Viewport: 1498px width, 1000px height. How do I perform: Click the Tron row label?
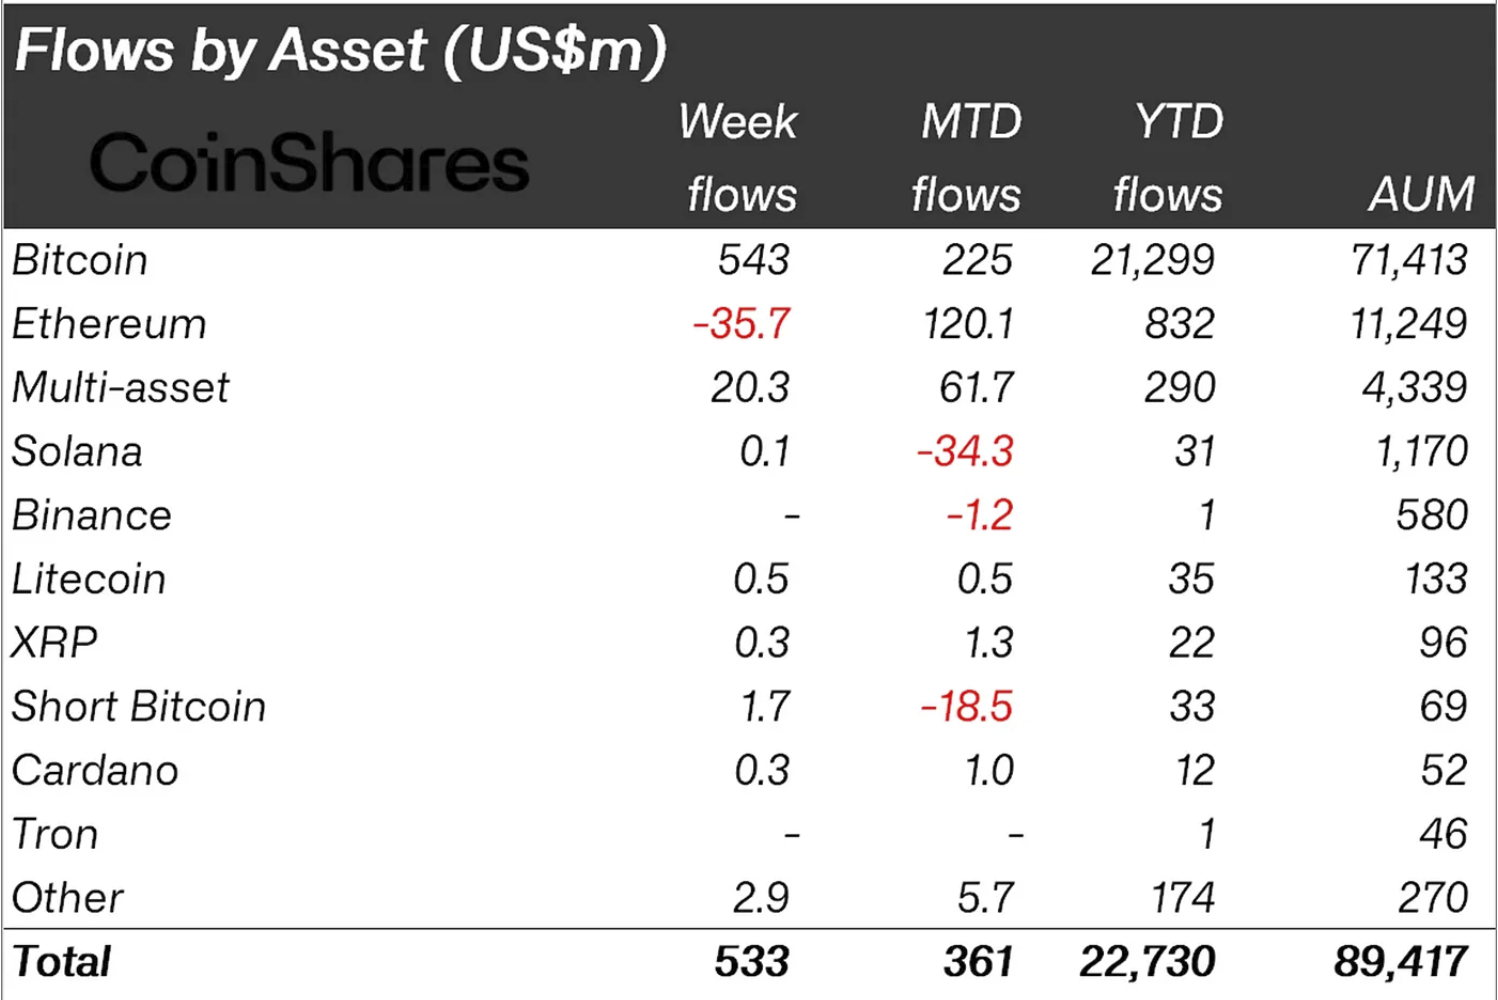55,835
